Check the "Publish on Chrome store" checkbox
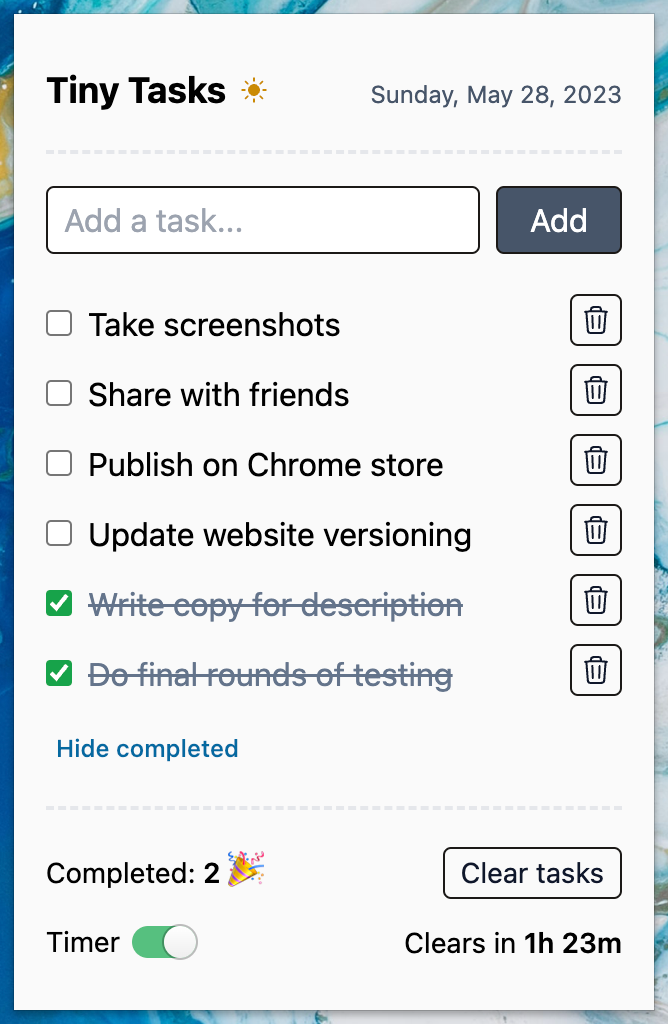 coord(59,463)
